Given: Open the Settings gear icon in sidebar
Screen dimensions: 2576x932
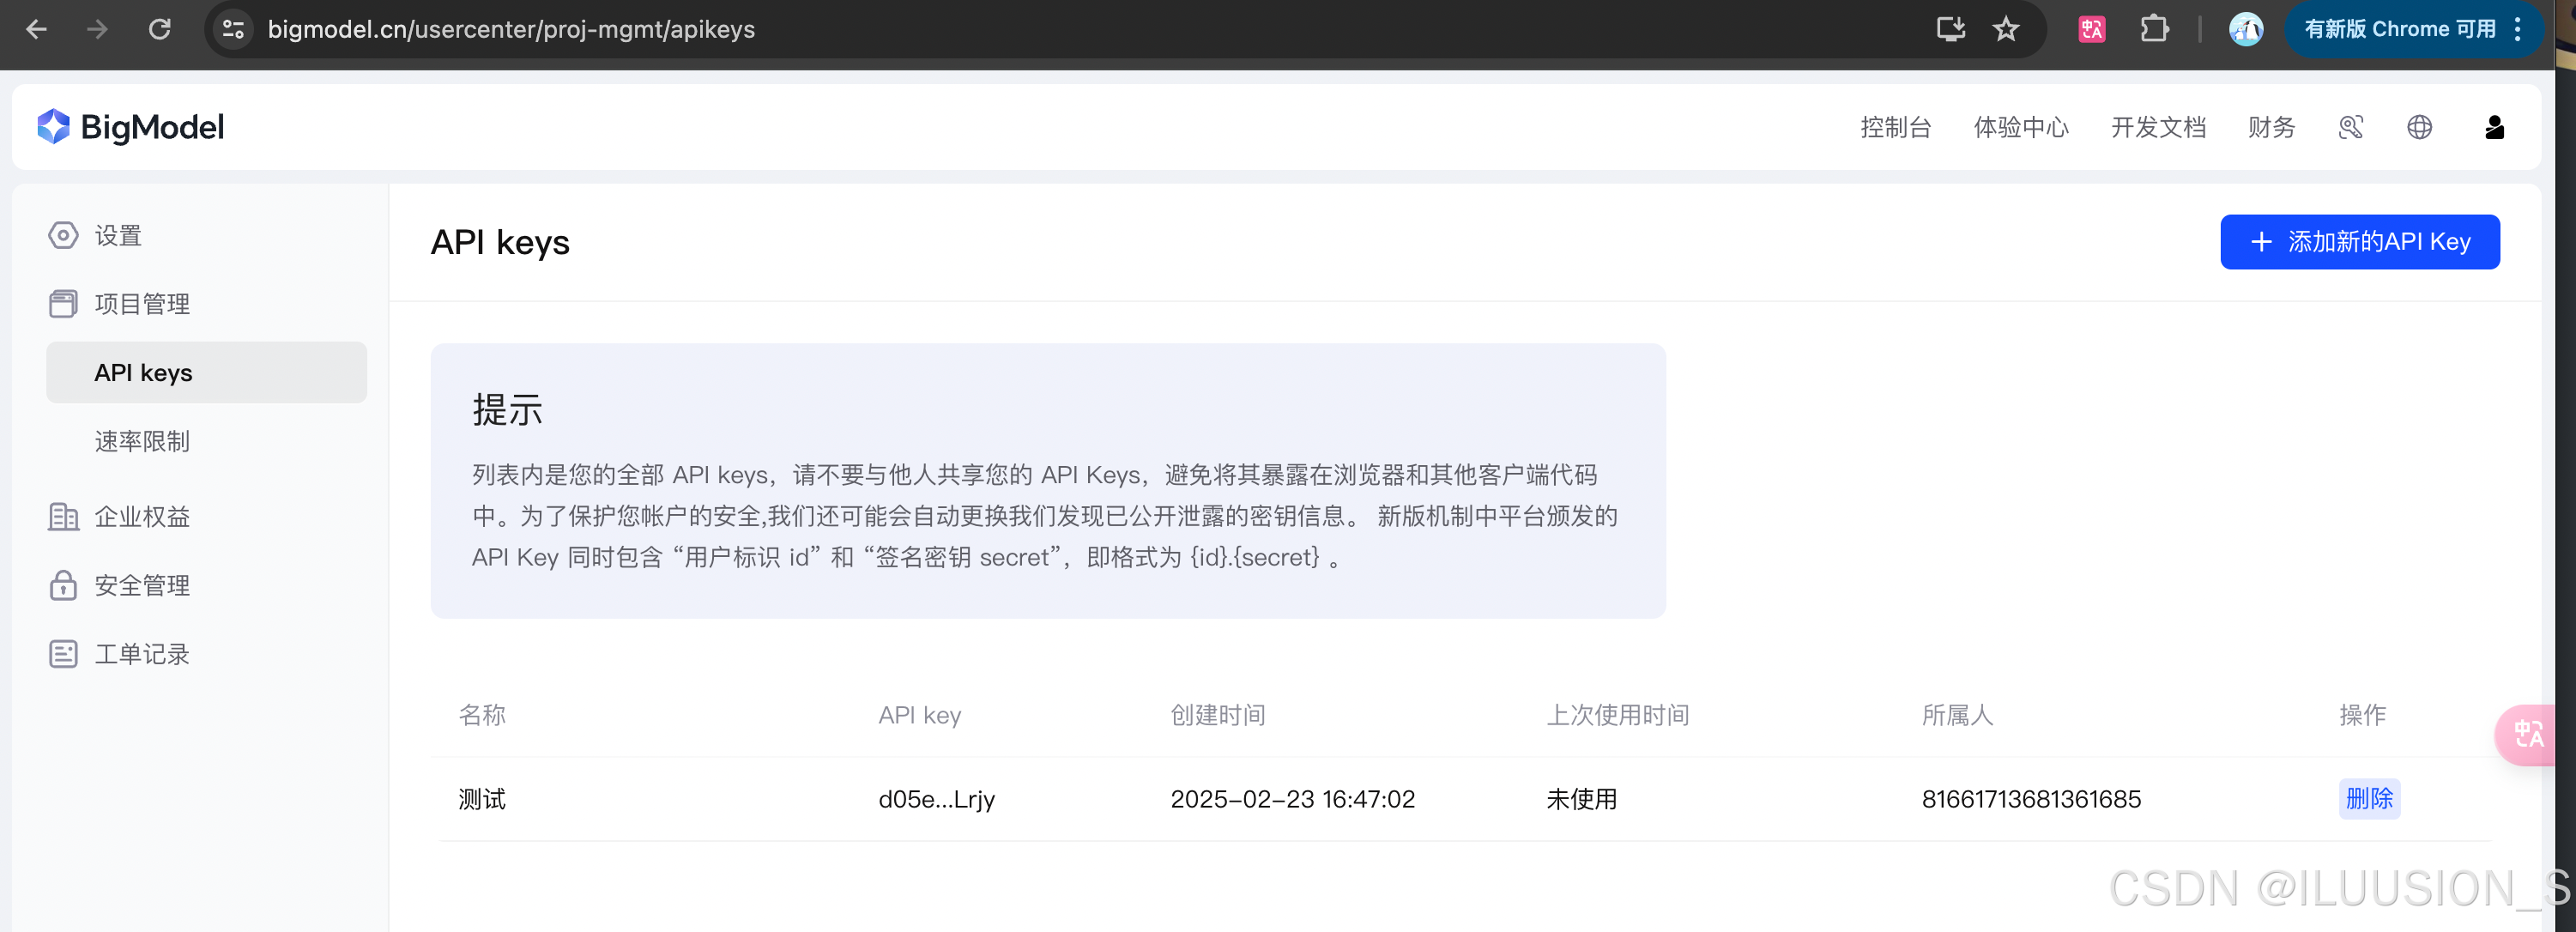Looking at the screenshot, I should (63, 236).
